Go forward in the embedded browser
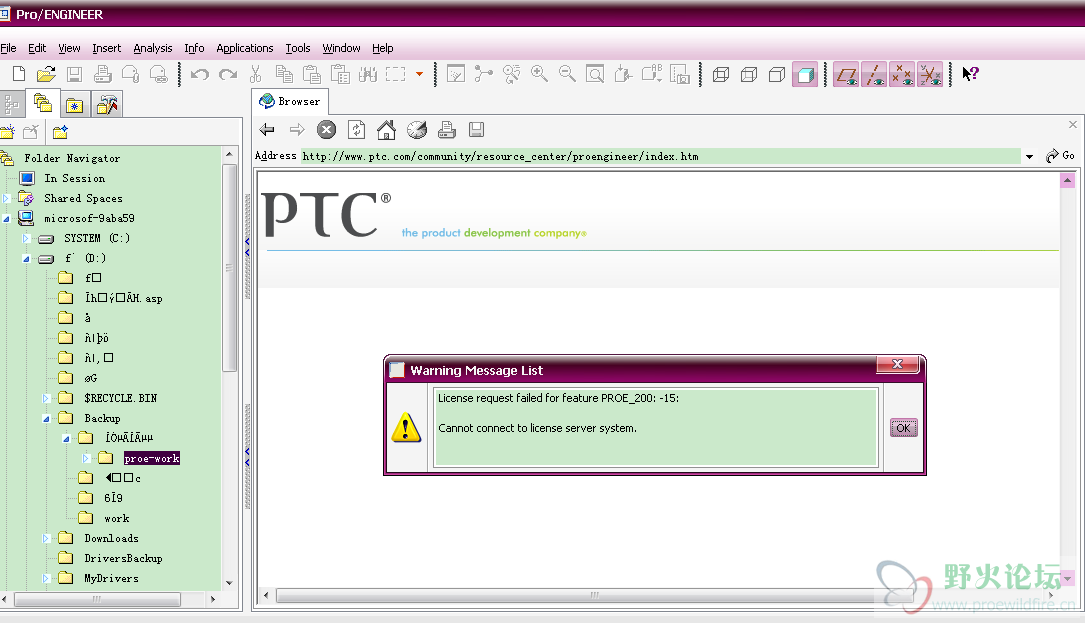 tap(297, 129)
